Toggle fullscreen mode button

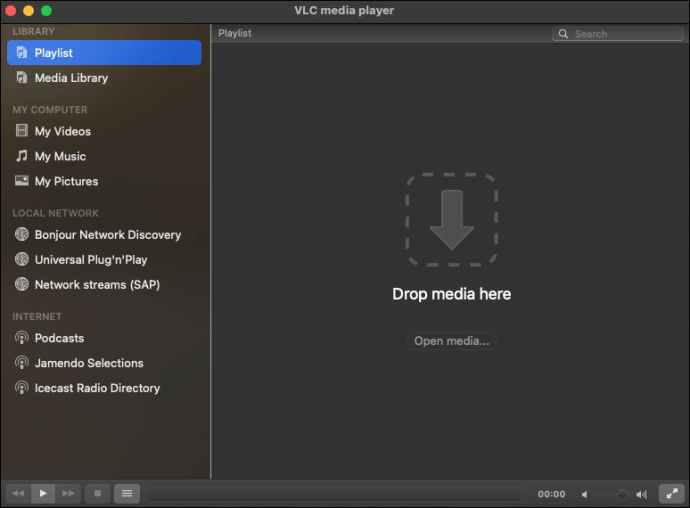671,493
